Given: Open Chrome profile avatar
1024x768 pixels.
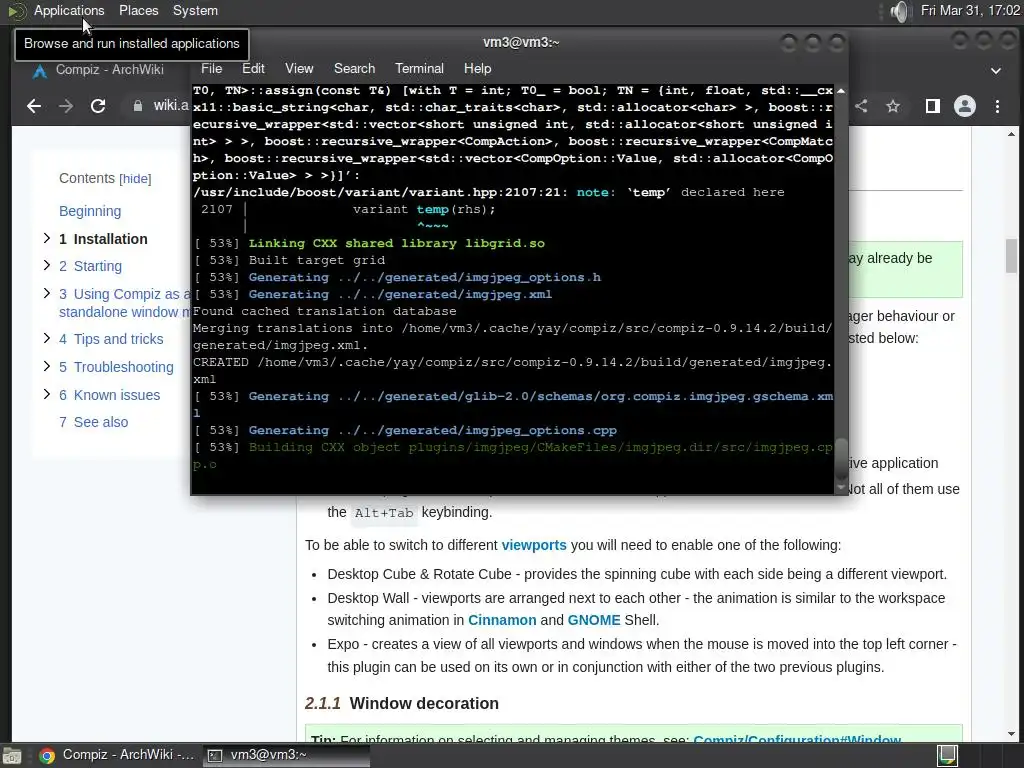Looking at the screenshot, I should [965, 106].
